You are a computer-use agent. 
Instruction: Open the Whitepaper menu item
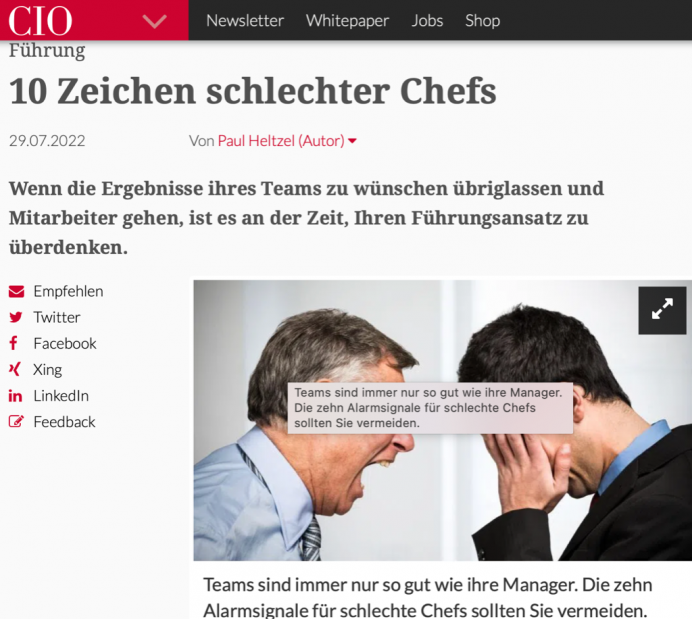click(x=347, y=21)
